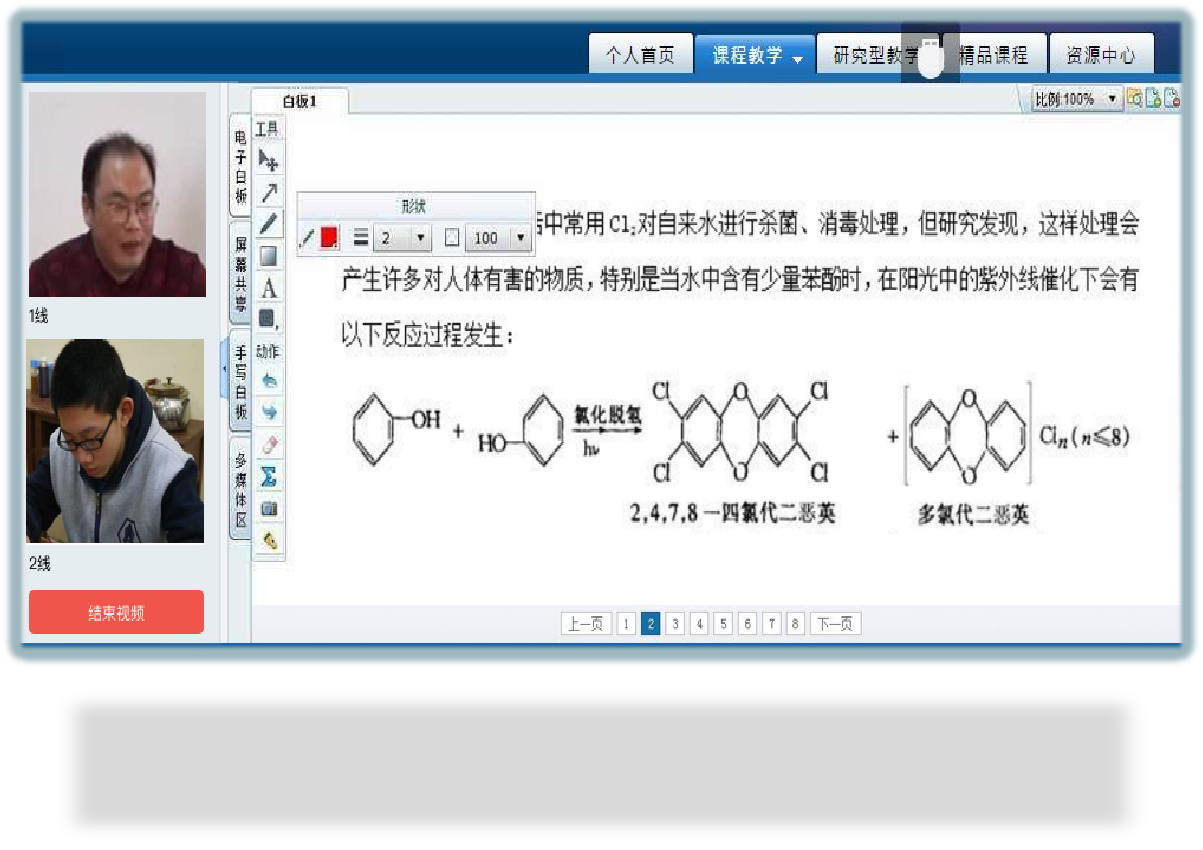Screen dimensions: 1203x850
Task: Click the redo action icon
Action: [x=268, y=412]
